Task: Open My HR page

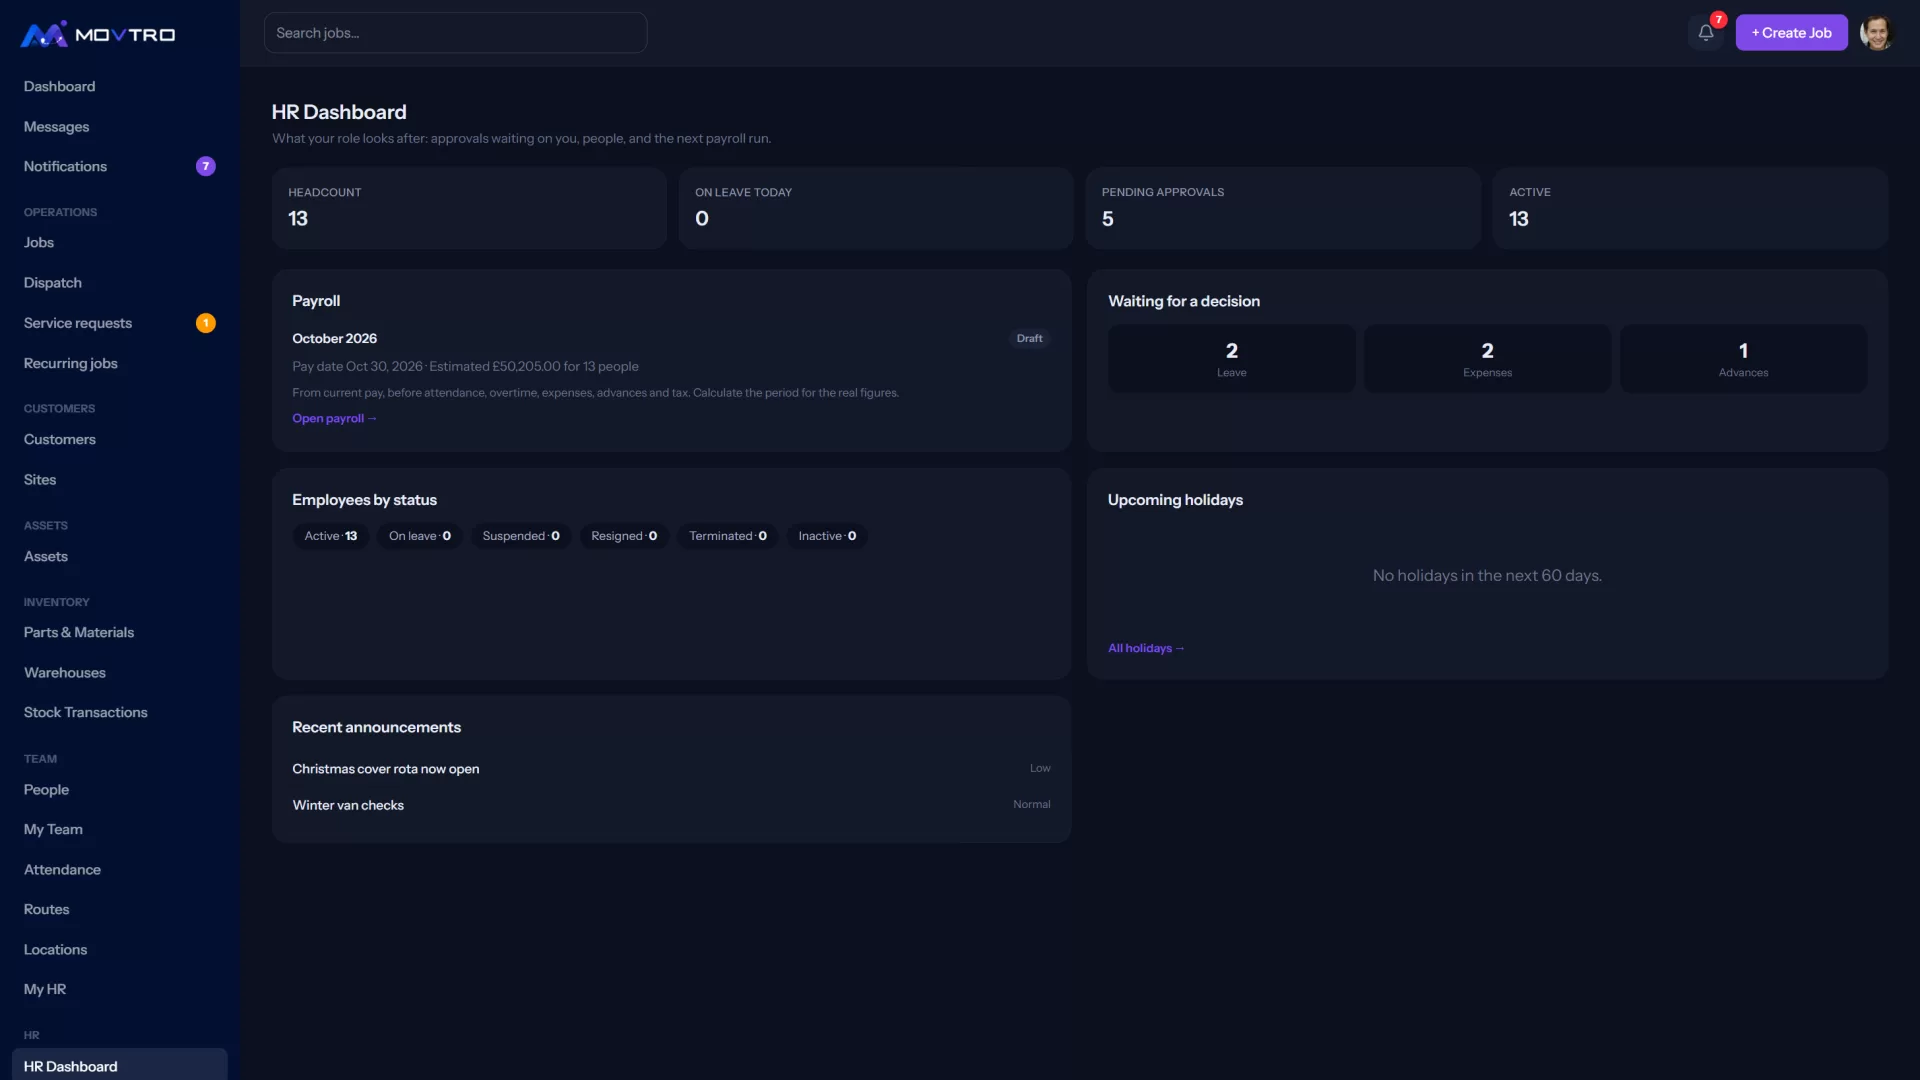Action: 120,989
